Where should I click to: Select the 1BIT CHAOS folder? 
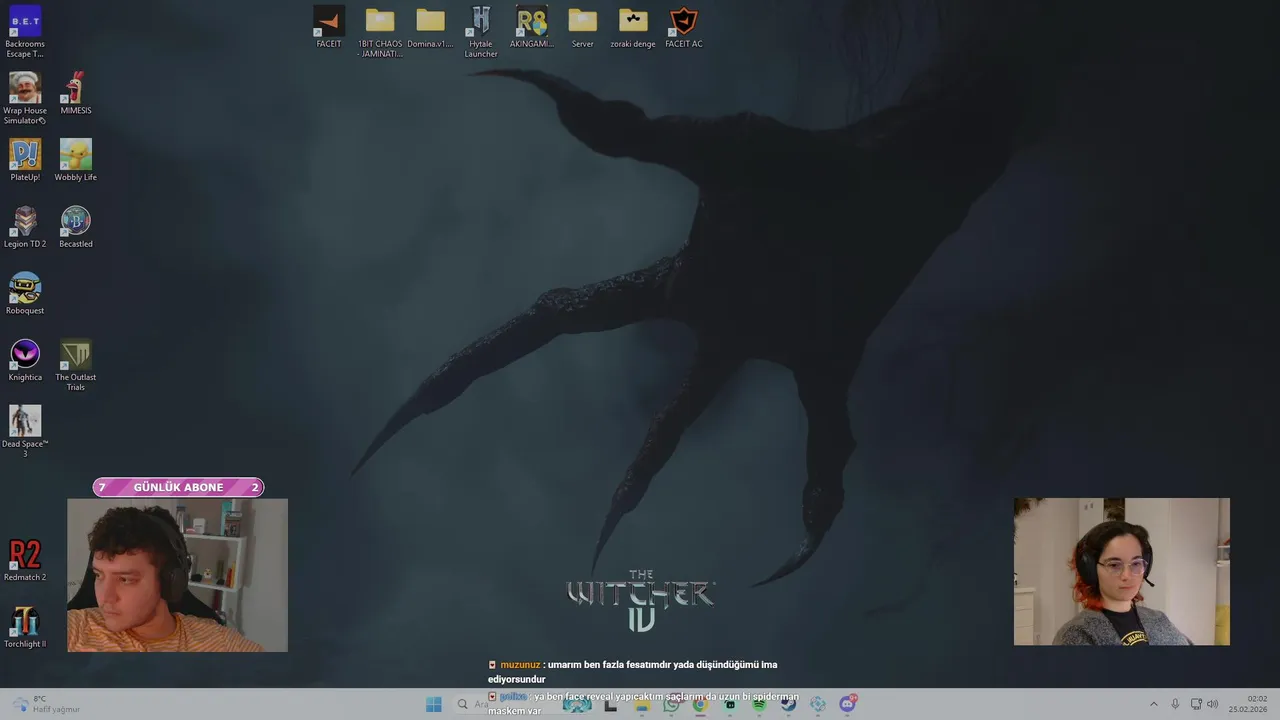(380, 32)
